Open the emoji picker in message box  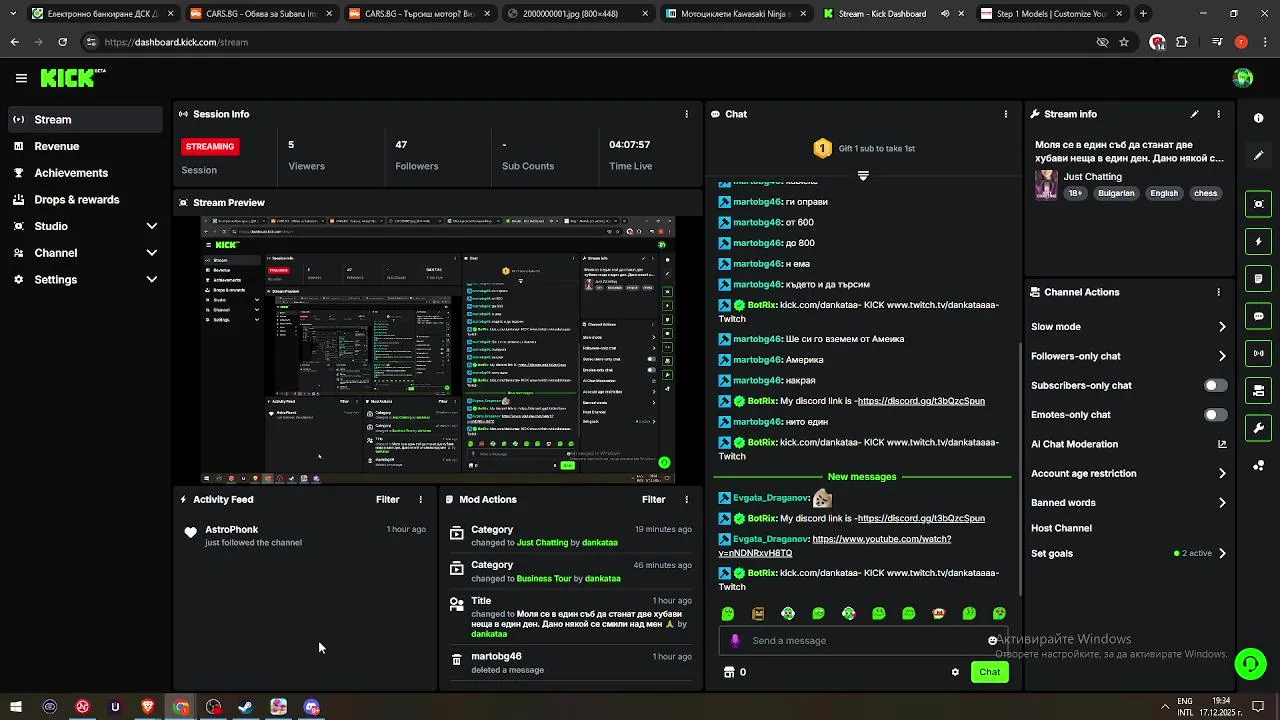992,640
